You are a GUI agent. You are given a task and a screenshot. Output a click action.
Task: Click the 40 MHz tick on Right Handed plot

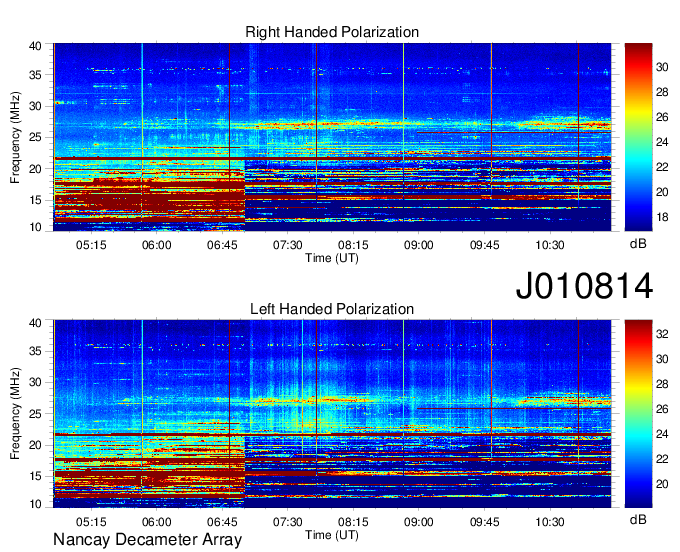[x=35, y=46]
